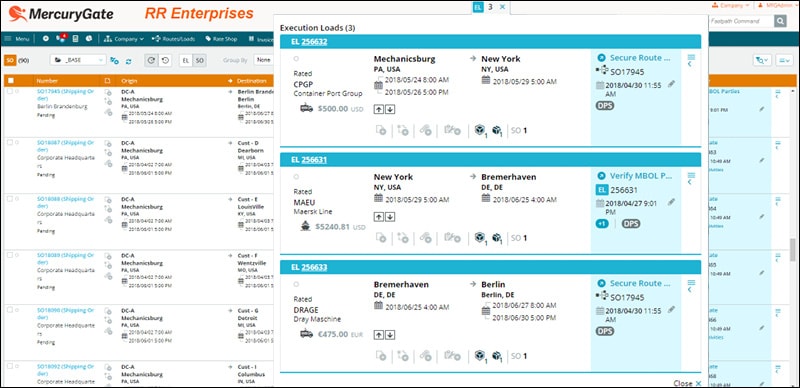The height and width of the screenshot is (388, 800).
Task: Check the box for order SO18089
Action: point(10,255)
